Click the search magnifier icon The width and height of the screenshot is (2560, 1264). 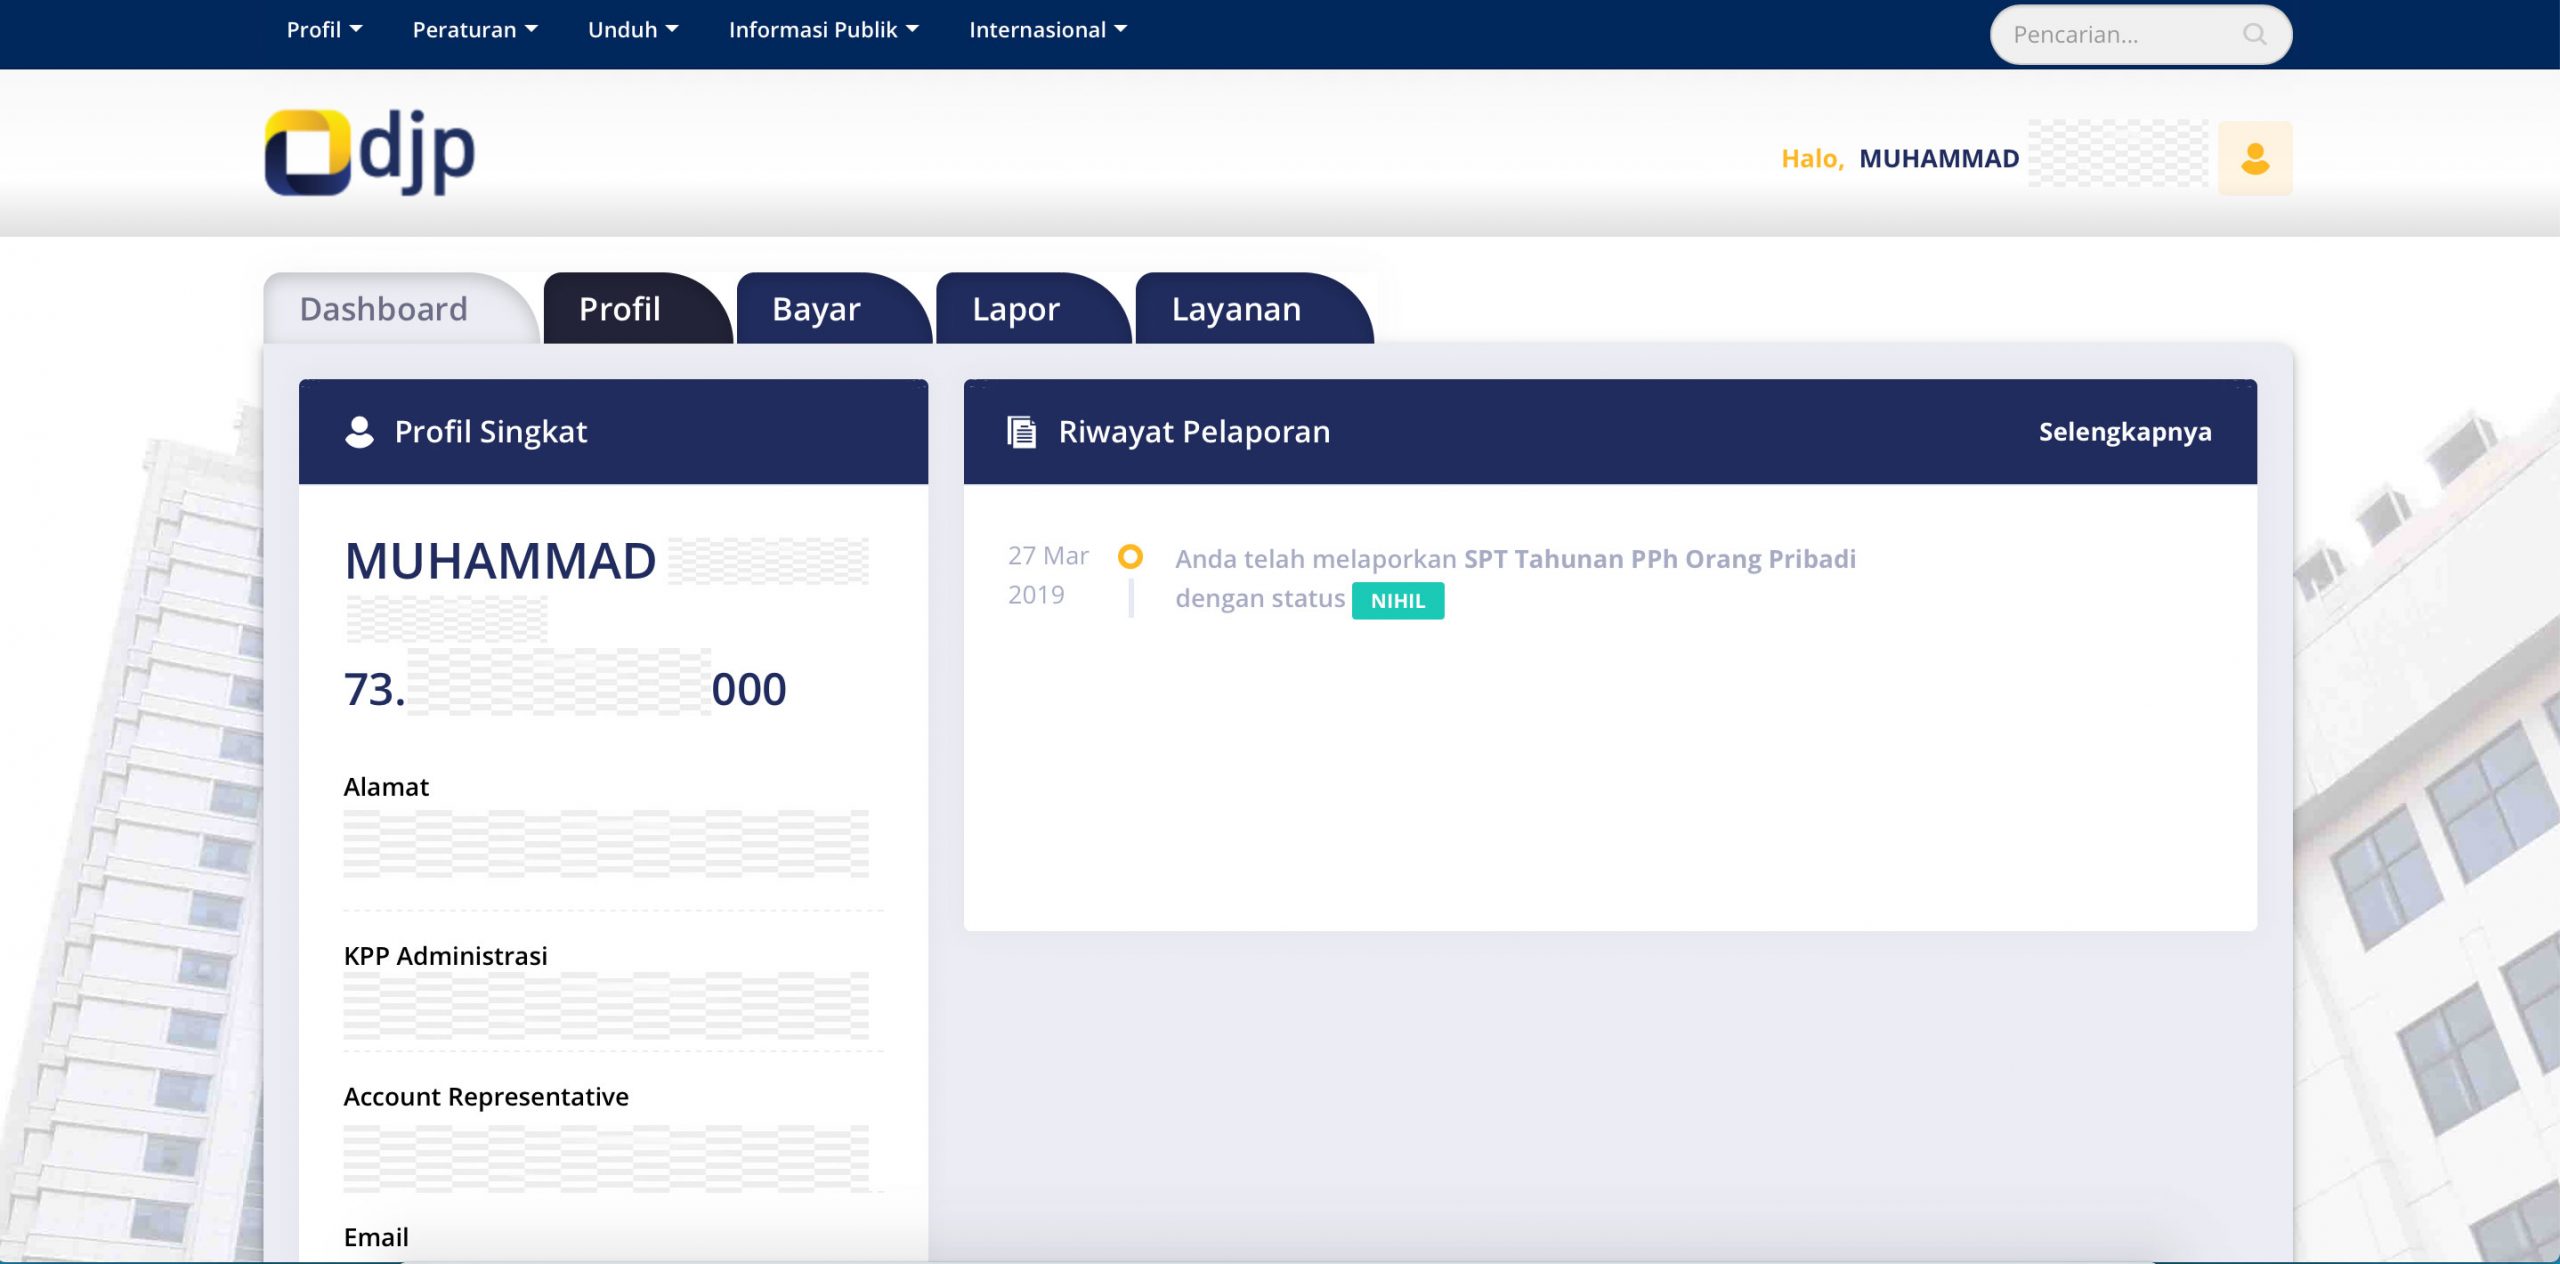(x=2254, y=34)
